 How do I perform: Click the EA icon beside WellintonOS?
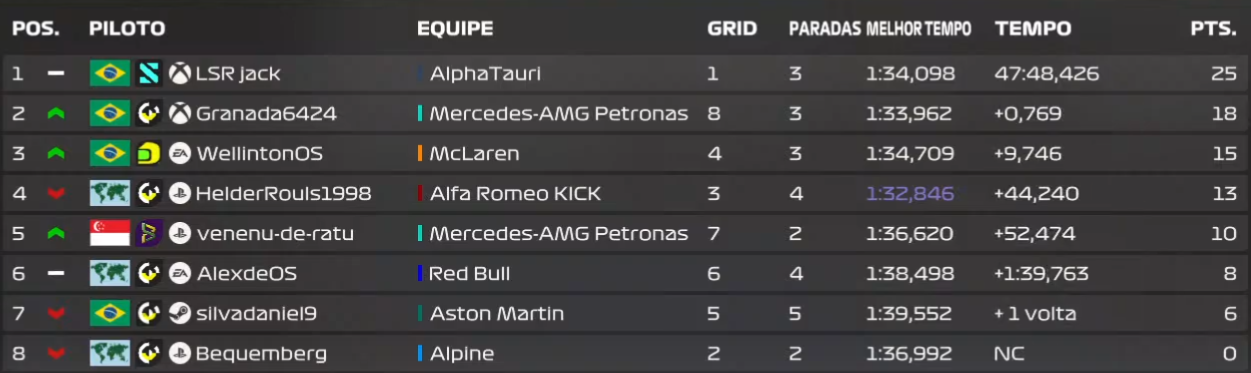click(x=179, y=153)
